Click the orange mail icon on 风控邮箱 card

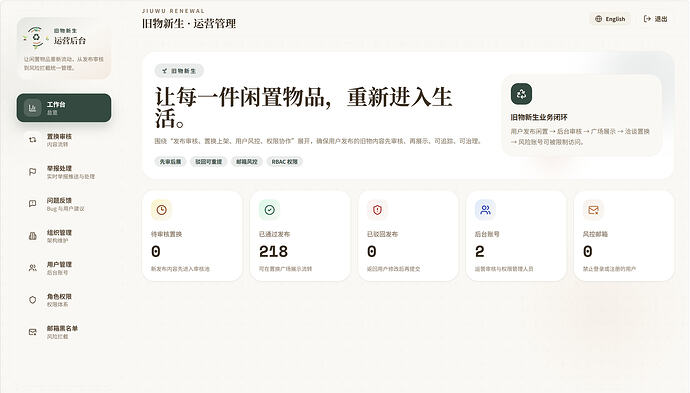point(593,210)
